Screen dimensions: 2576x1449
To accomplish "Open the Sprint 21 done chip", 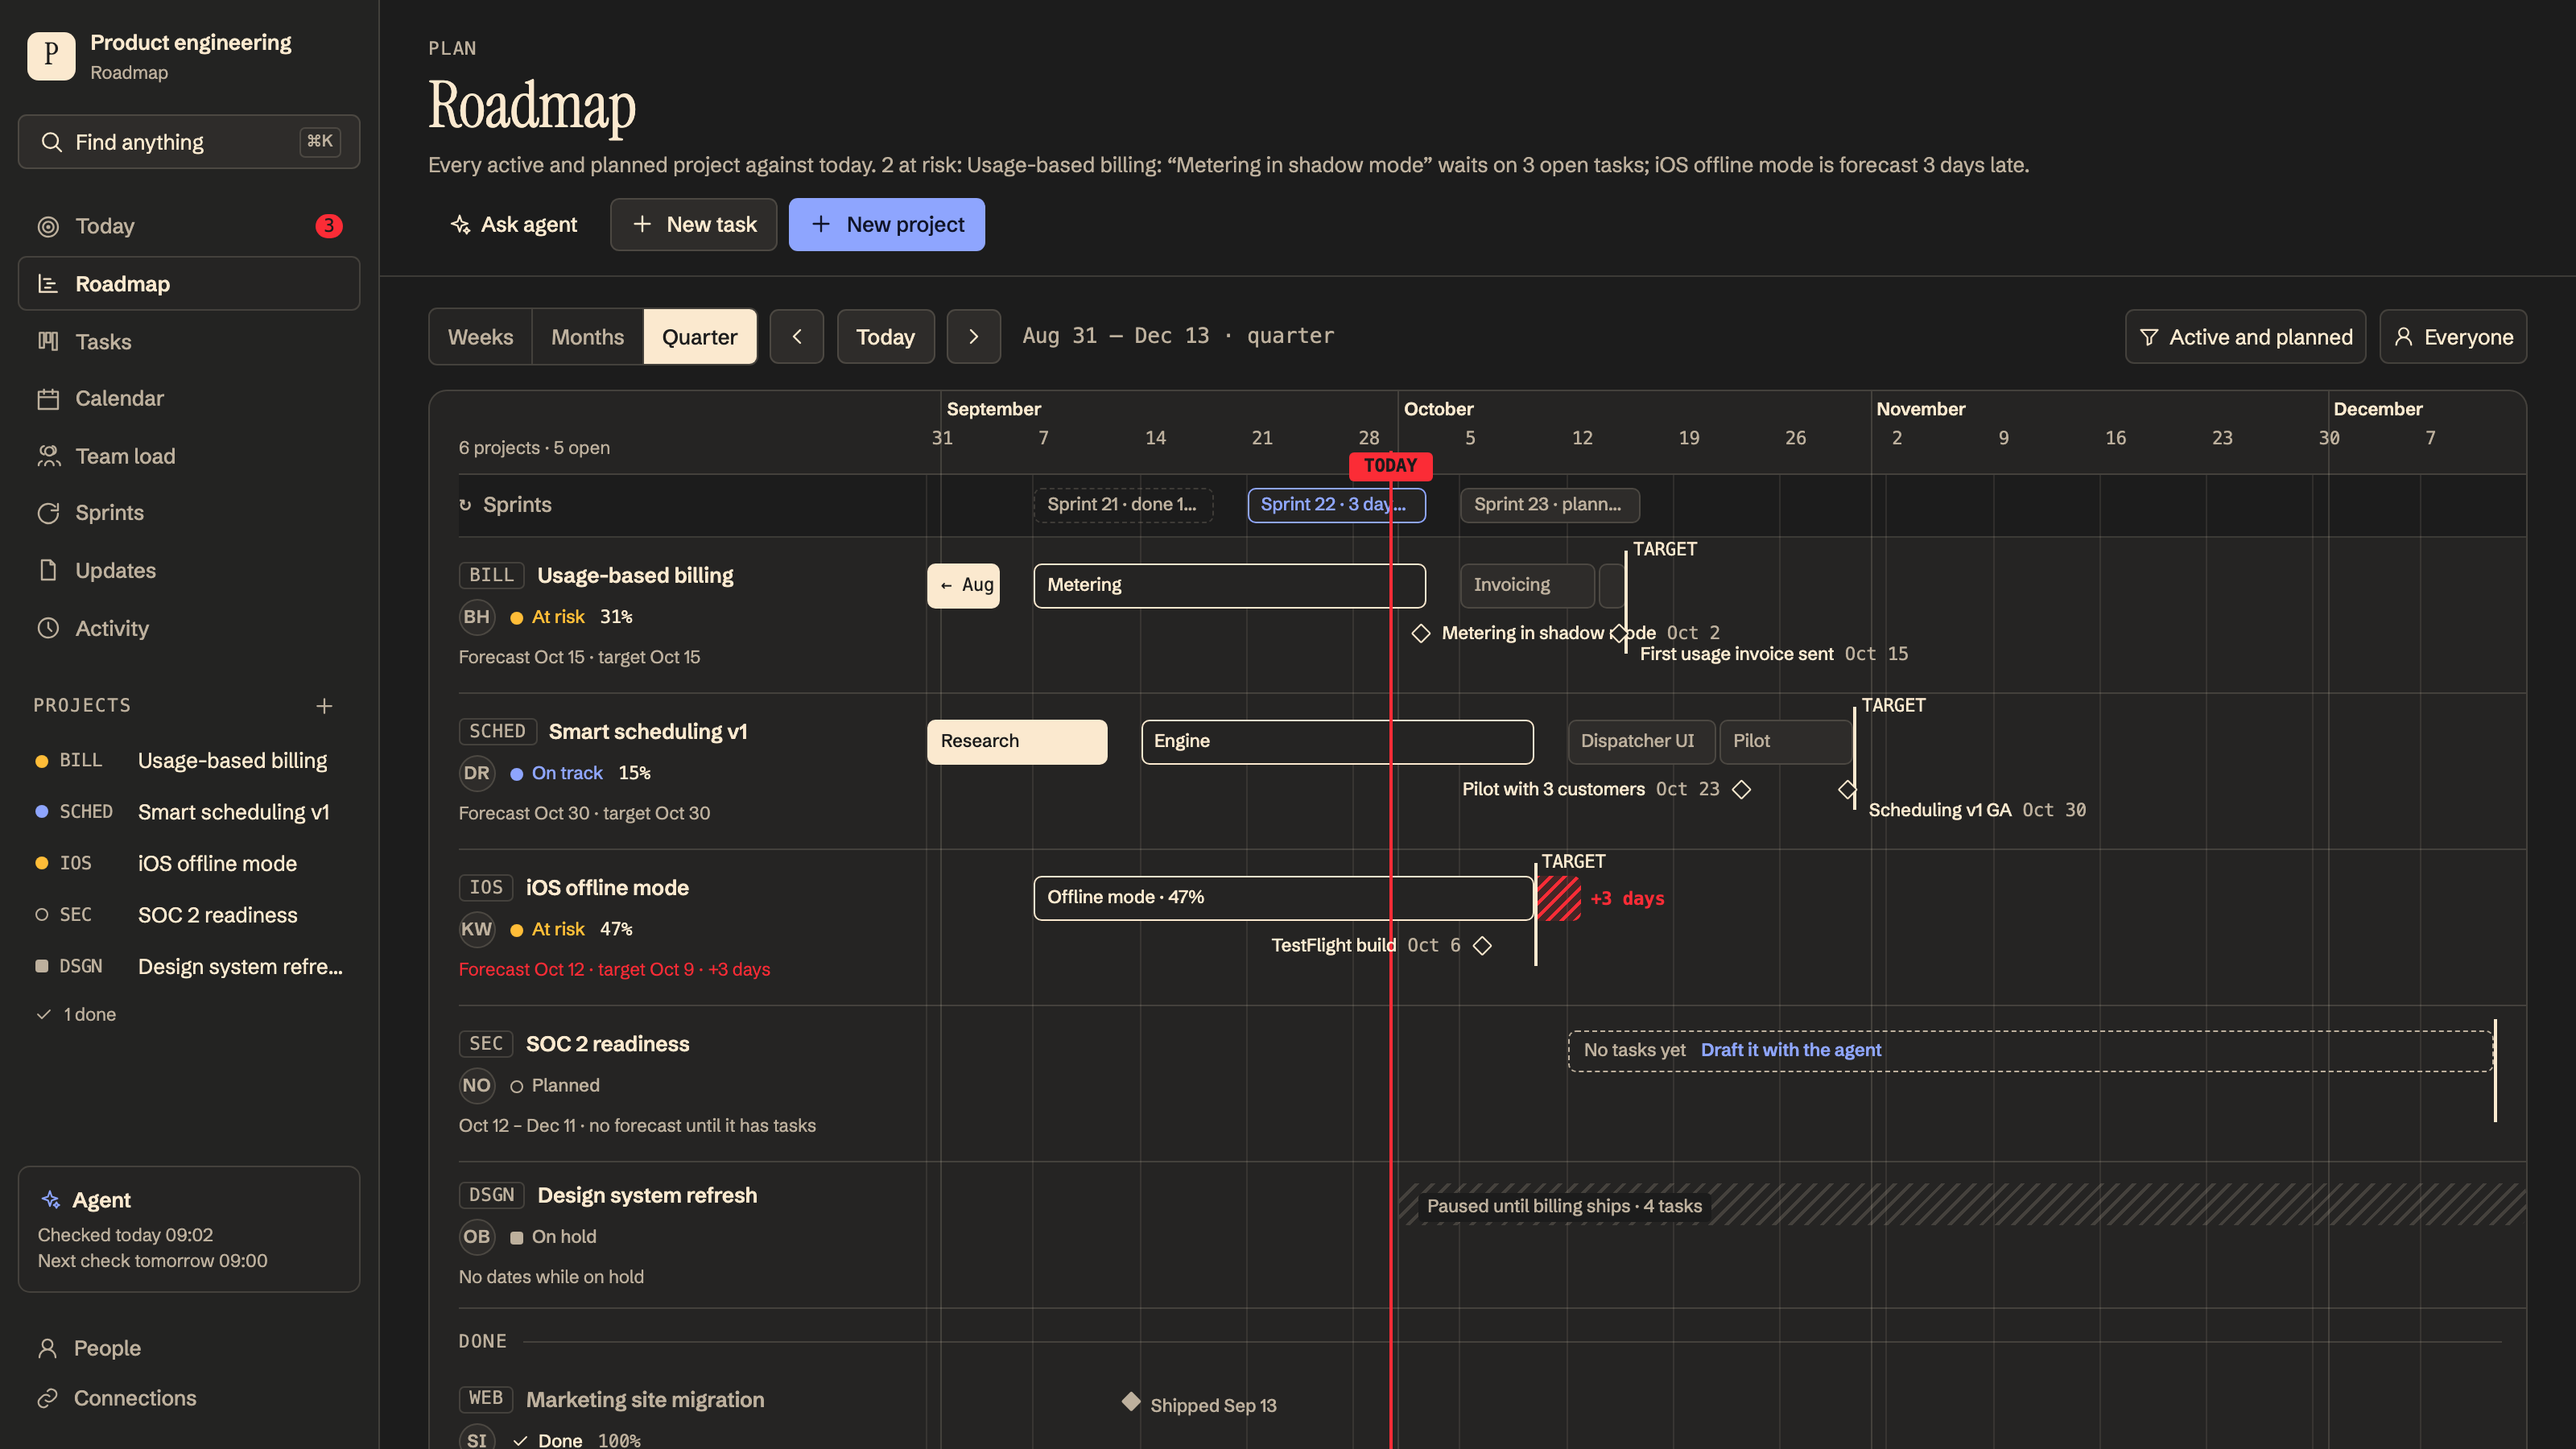I will tap(1123, 505).
